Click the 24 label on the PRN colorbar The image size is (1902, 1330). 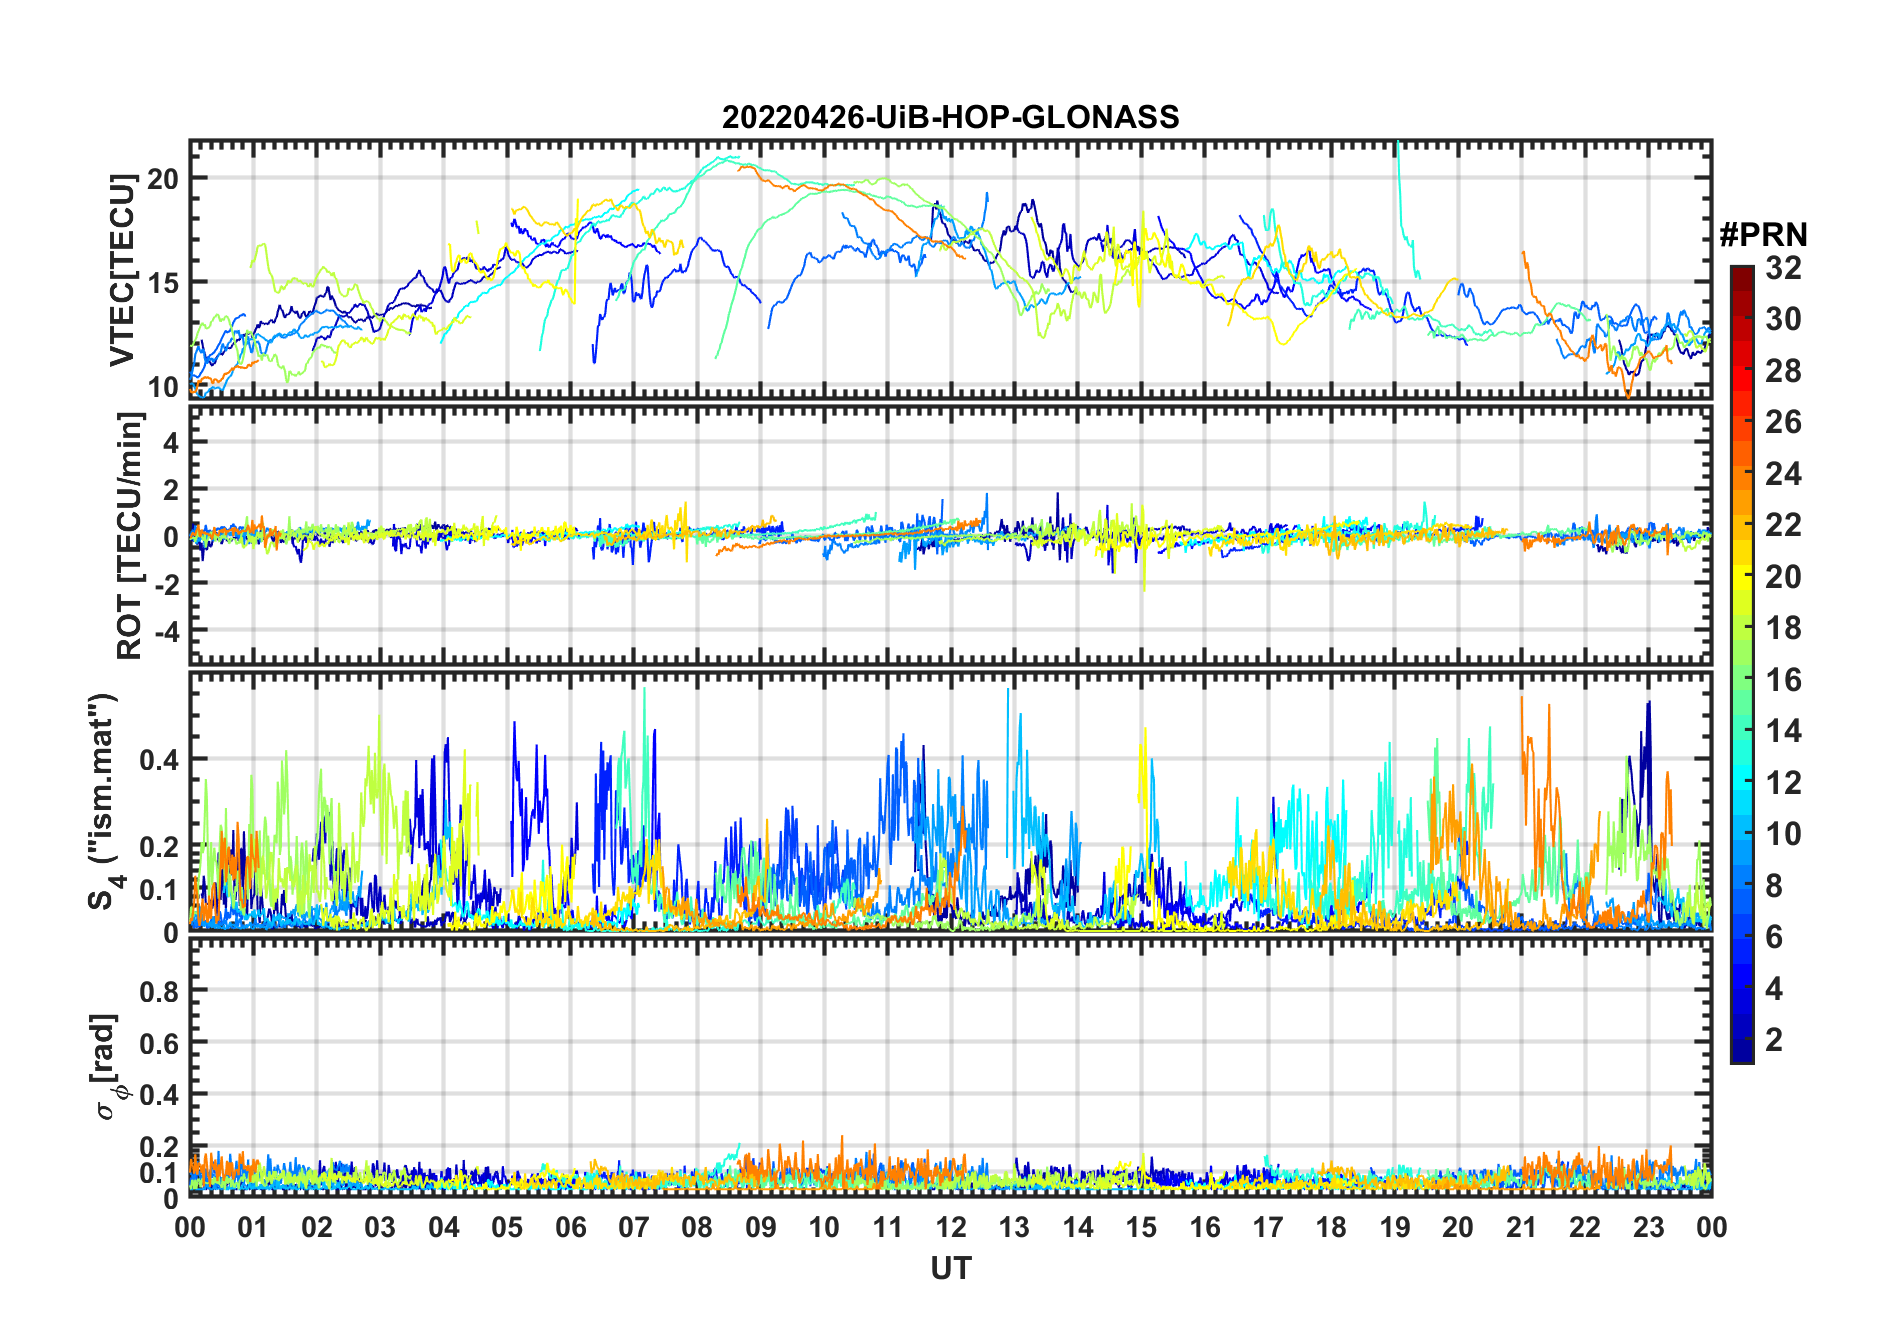1783,474
